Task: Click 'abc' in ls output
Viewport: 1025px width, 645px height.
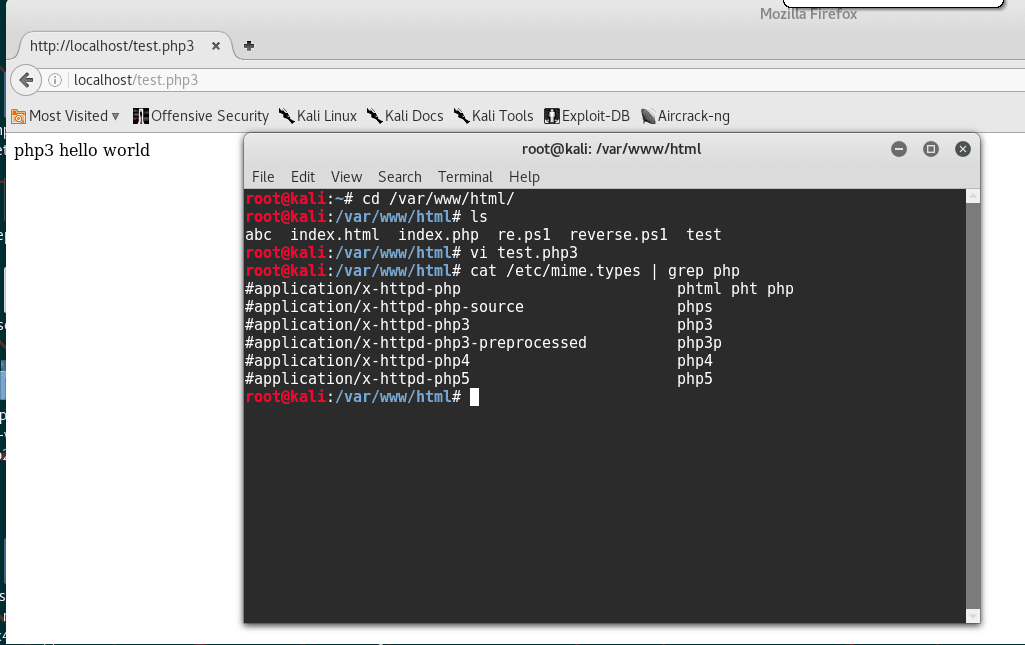Action: click(259, 235)
